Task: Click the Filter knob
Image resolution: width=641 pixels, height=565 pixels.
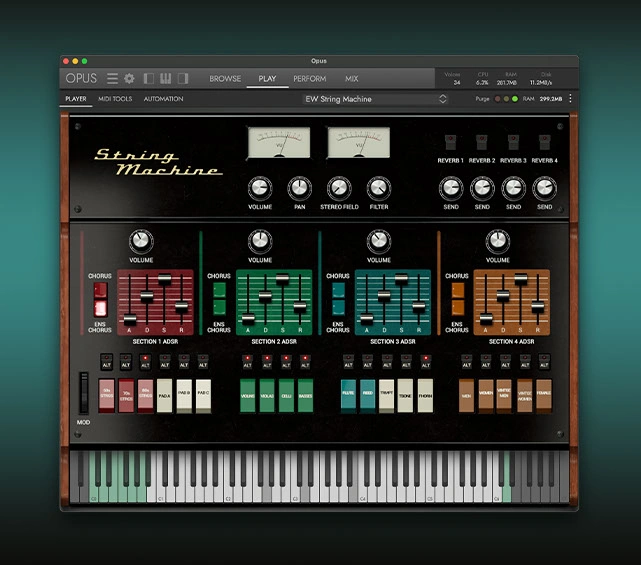Action: pos(379,188)
